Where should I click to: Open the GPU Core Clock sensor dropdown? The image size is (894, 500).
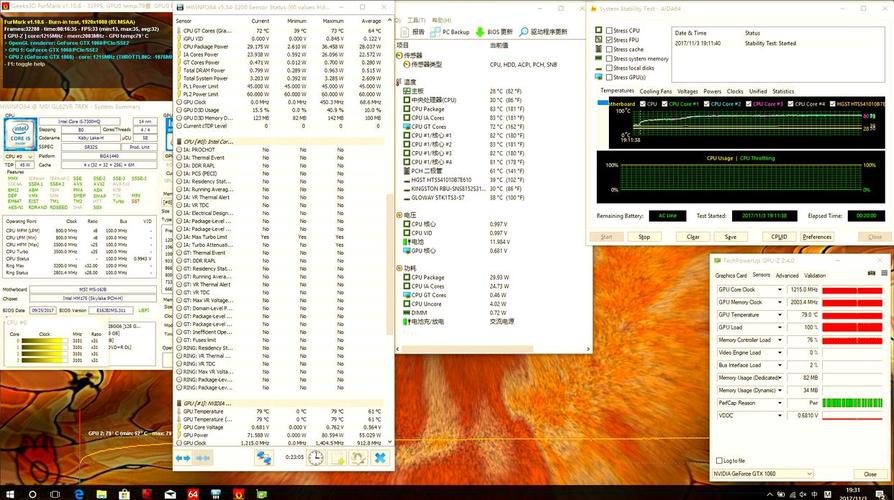[x=779, y=290]
